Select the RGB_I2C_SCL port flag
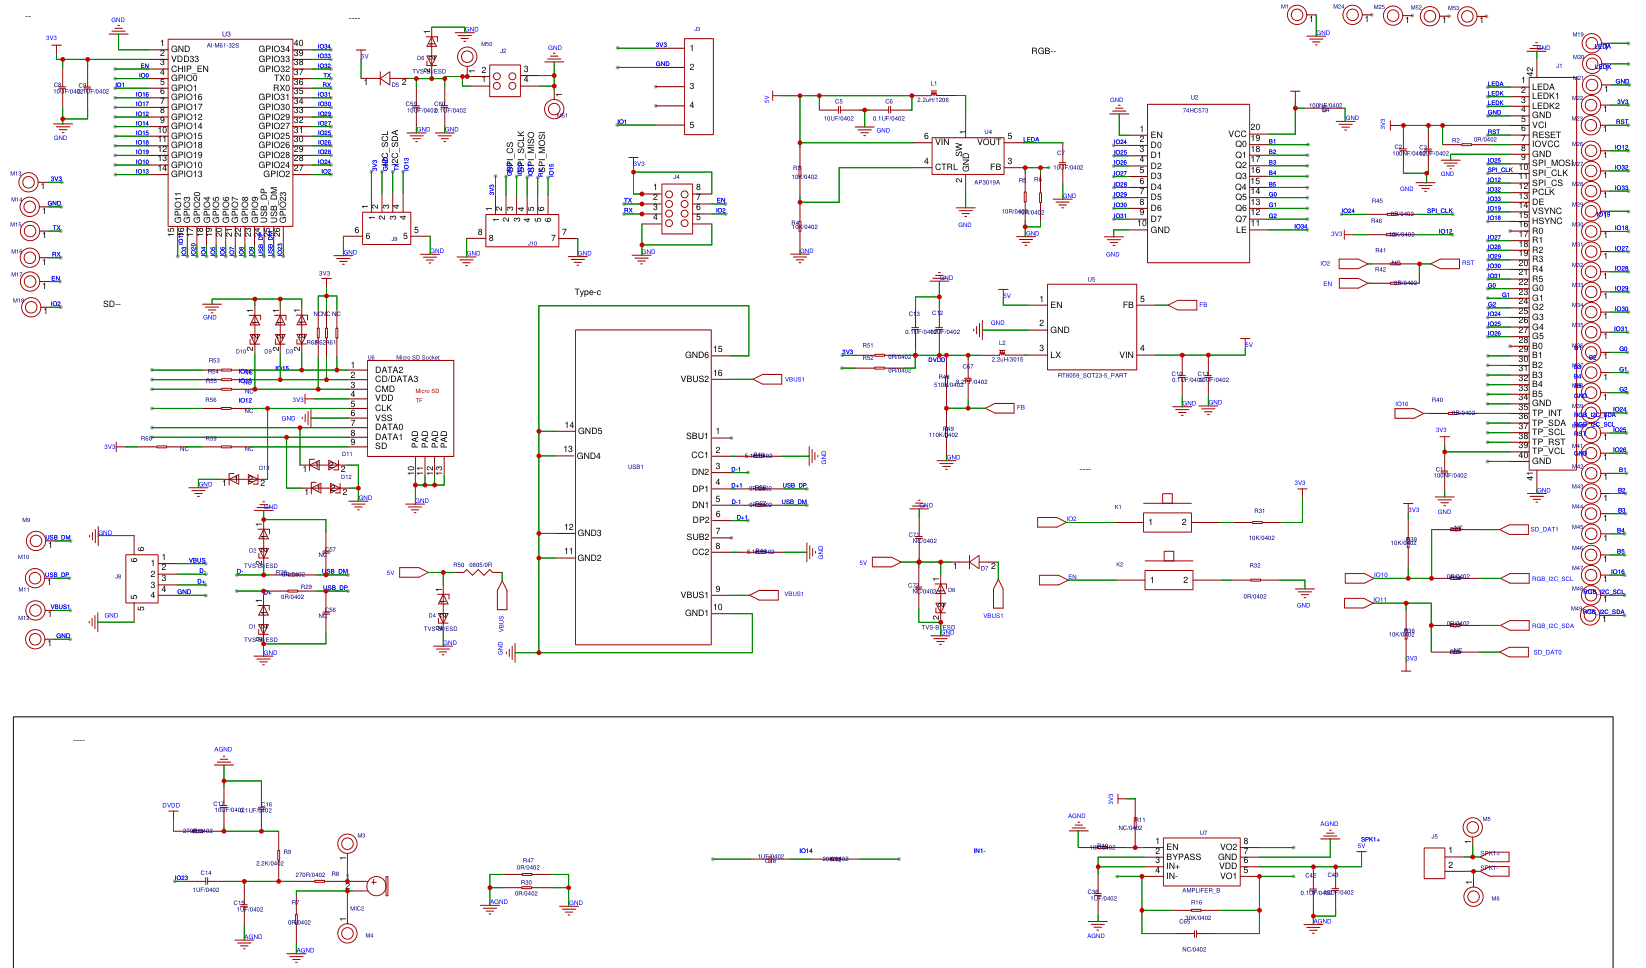Image resolution: width=1646 pixels, height=968 pixels. [1516, 578]
